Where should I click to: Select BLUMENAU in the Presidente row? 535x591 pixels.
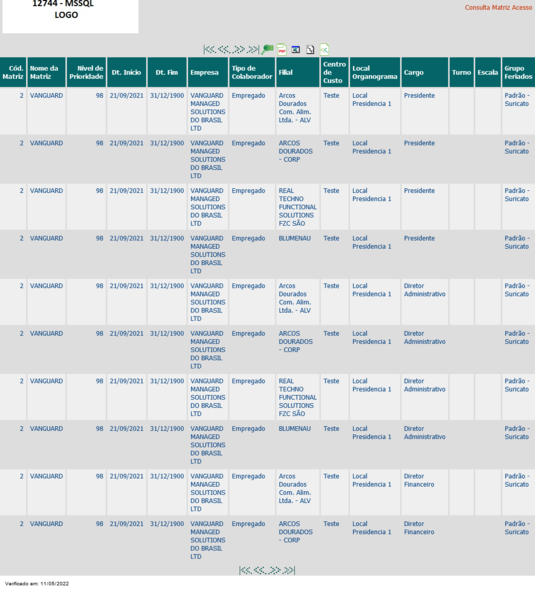[294, 238]
